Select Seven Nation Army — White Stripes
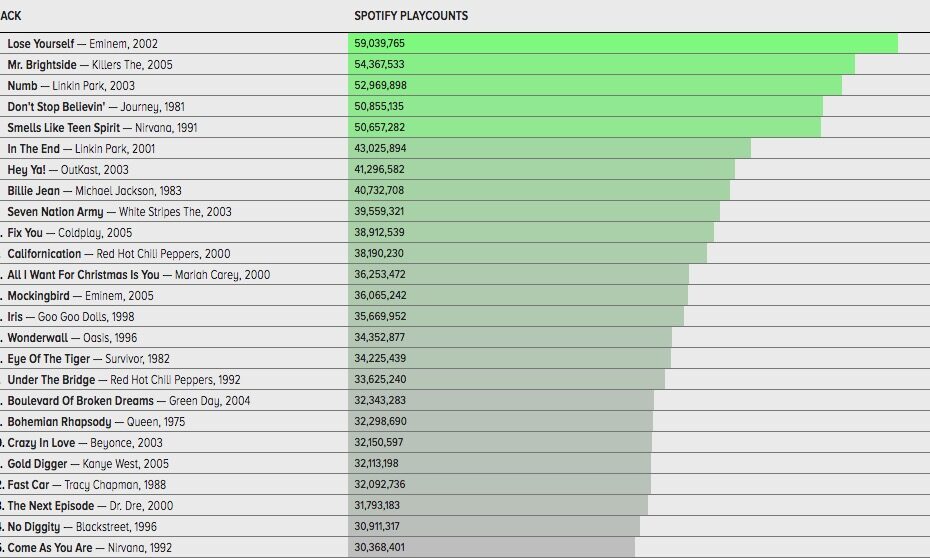This screenshot has height=558, width=930. 119,212
